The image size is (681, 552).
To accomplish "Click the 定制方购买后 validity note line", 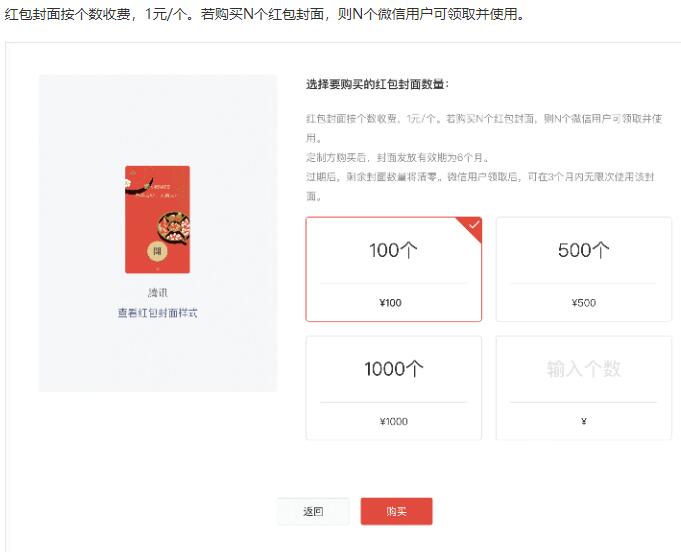I will tap(397, 157).
